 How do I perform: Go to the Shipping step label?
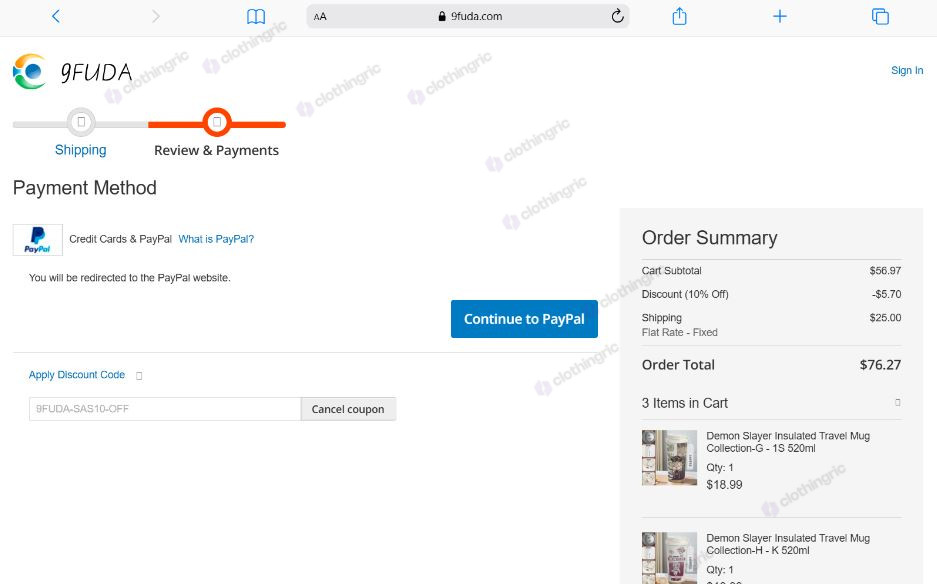tap(81, 149)
